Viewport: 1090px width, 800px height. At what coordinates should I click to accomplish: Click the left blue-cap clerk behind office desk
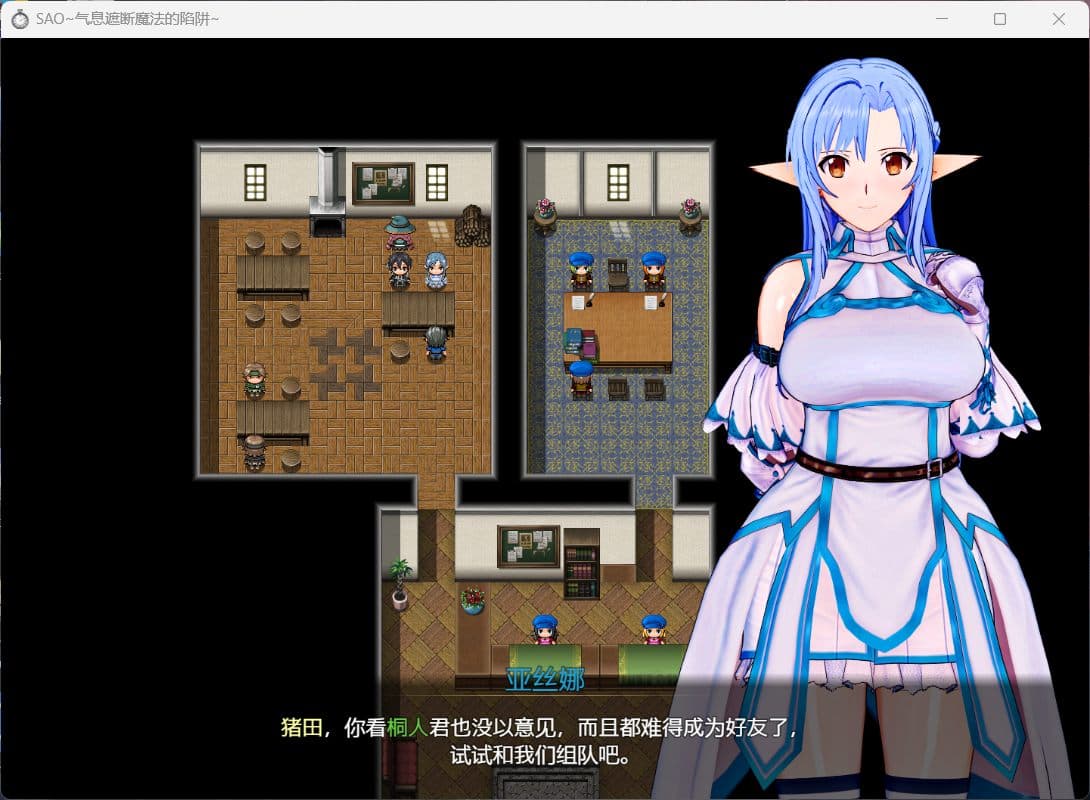tap(580, 270)
